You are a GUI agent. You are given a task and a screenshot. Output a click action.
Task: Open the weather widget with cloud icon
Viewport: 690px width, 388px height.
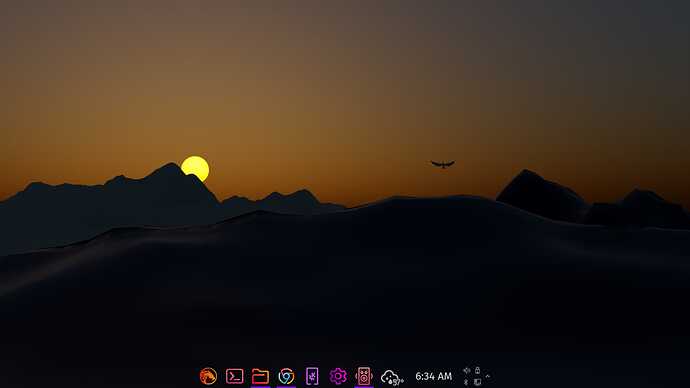(x=392, y=377)
